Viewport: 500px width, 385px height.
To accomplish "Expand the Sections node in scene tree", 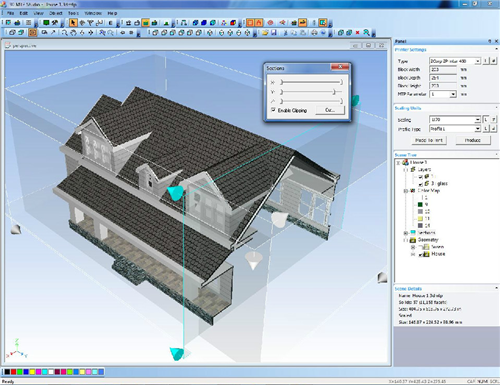I will click(x=406, y=233).
